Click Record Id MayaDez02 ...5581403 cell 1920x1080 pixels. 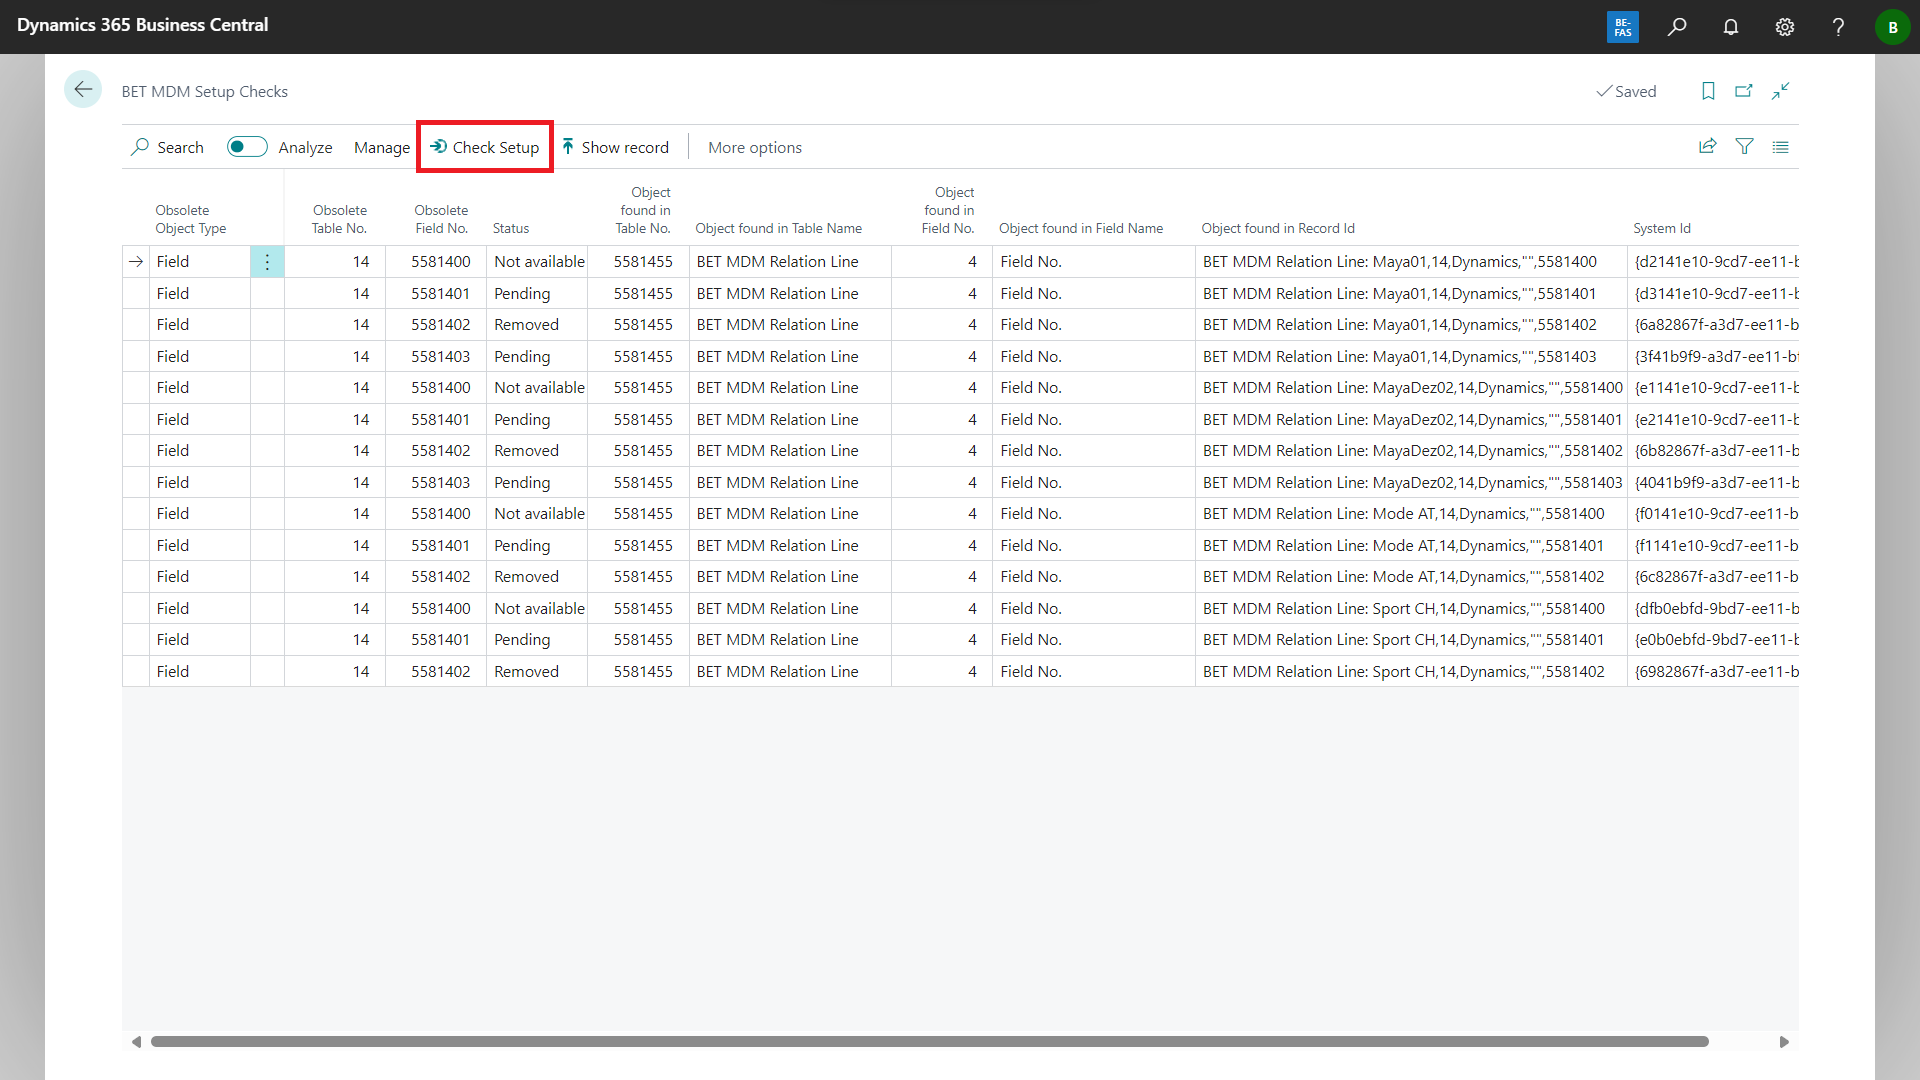pyautogui.click(x=1411, y=483)
